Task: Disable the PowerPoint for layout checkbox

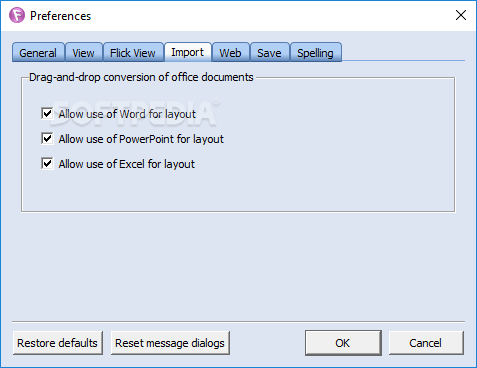Action: click(x=47, y=139)
